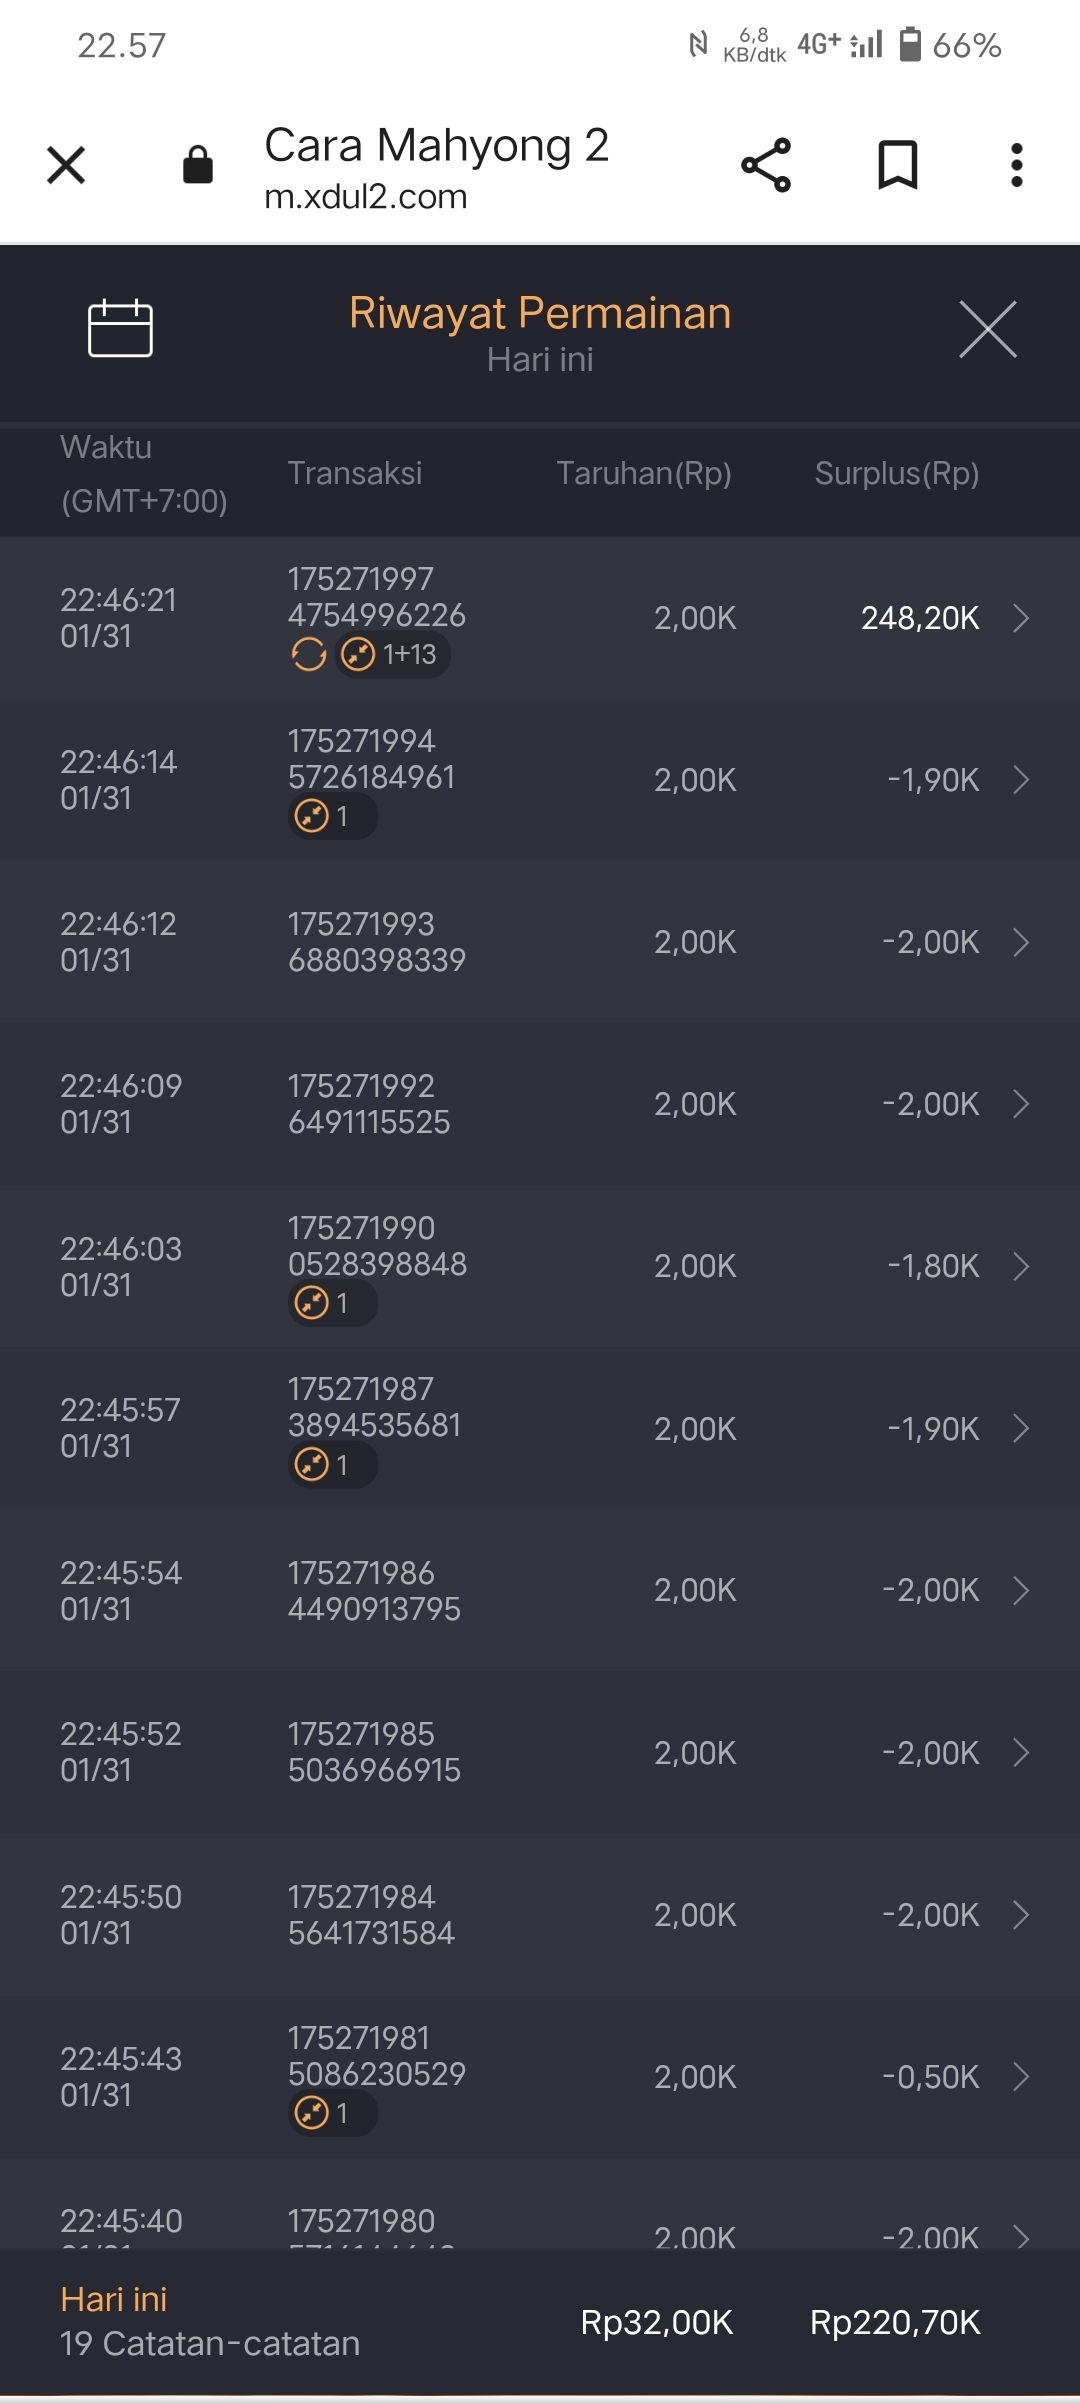Close the browser tab with the X
This screenshot has width=1080, height=2404.
coord(66,165)
